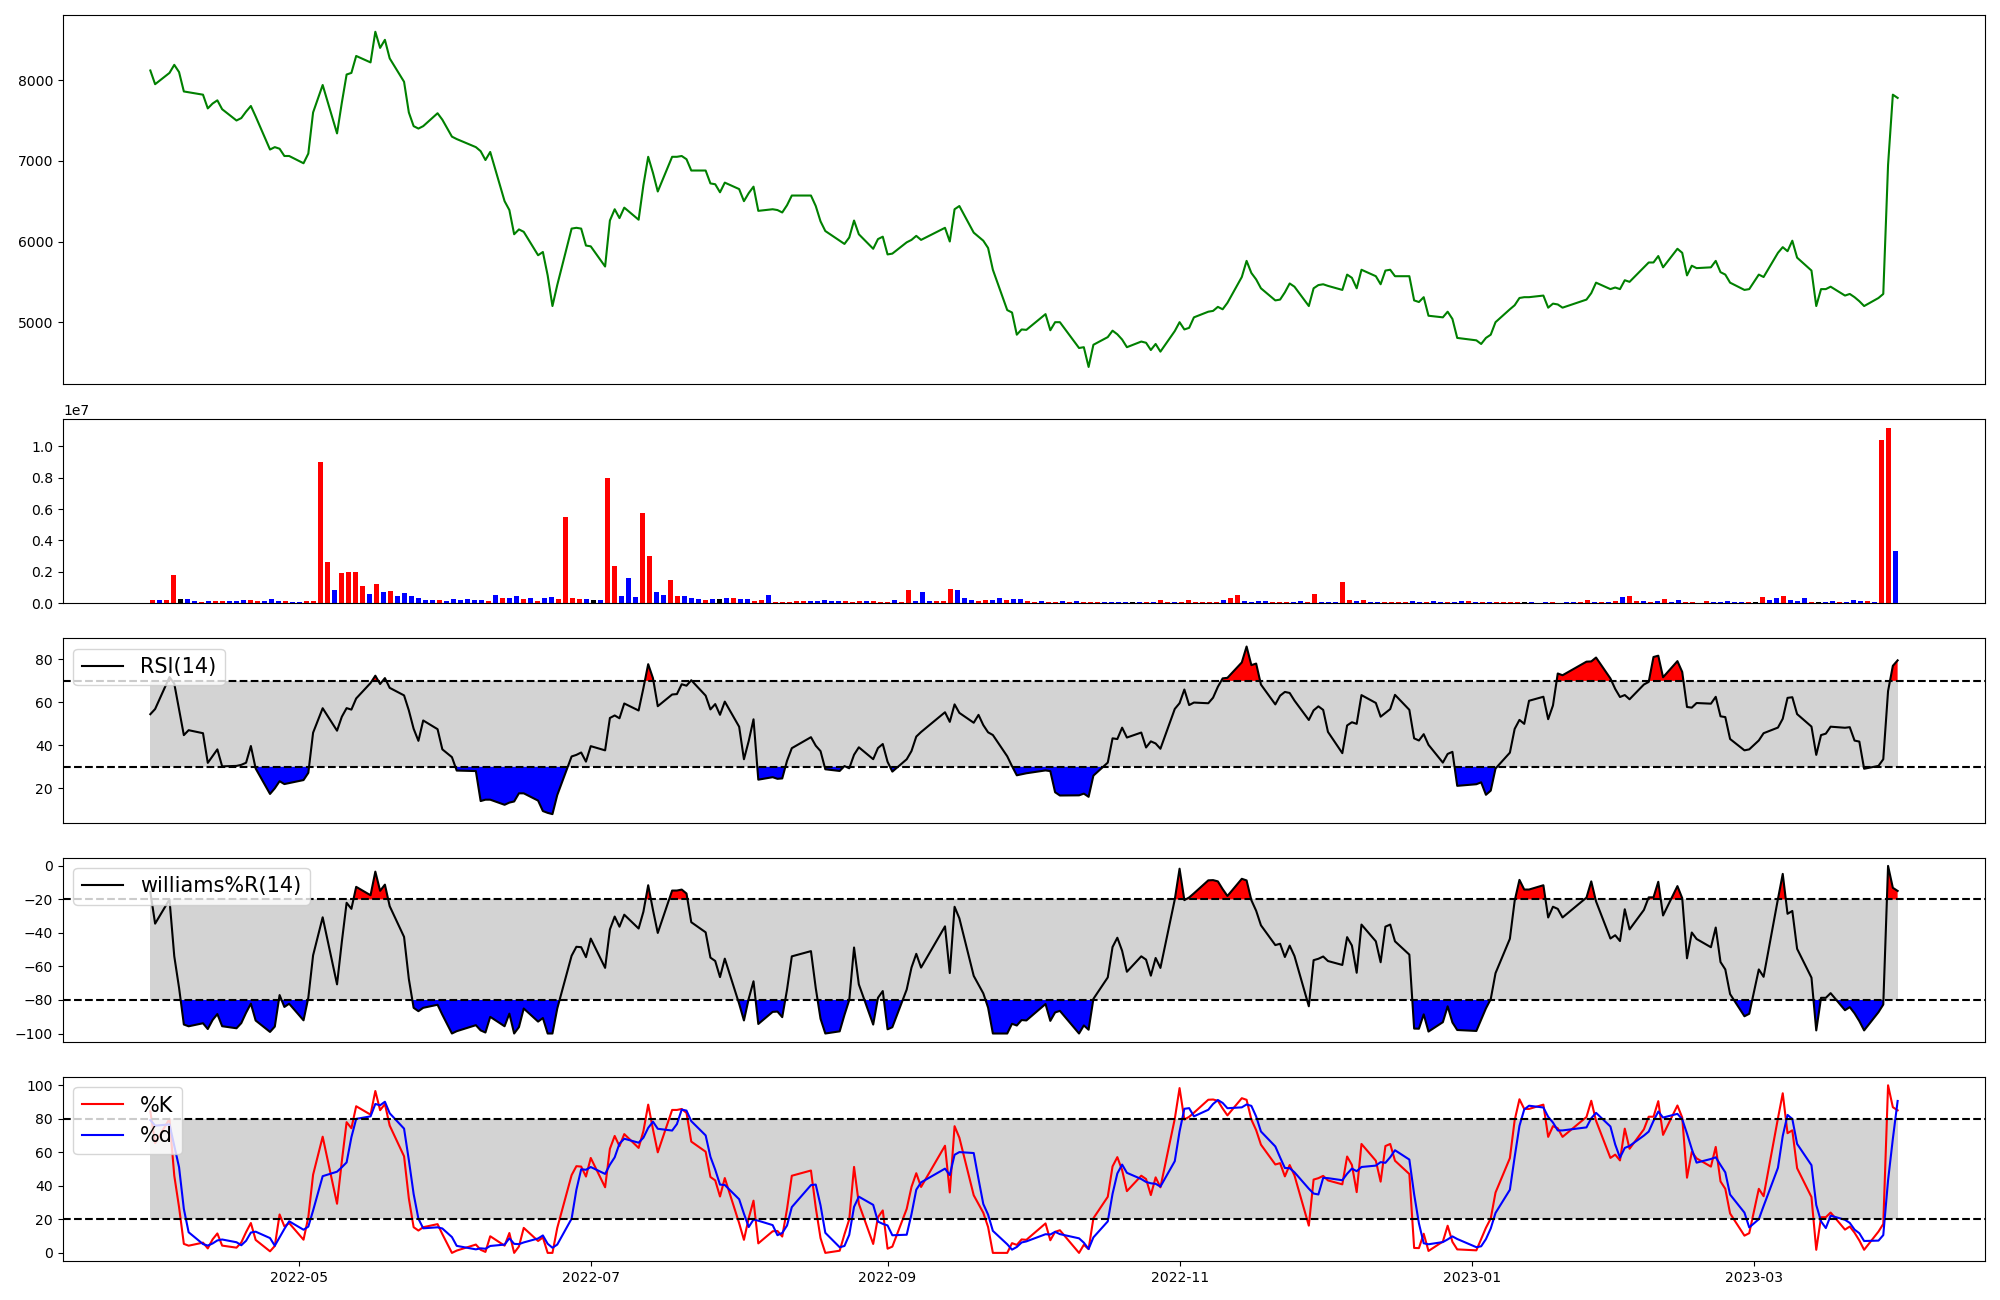Click the 2023-01 date tick label
The image size is (2000, 1300).
[1473, 1277]
